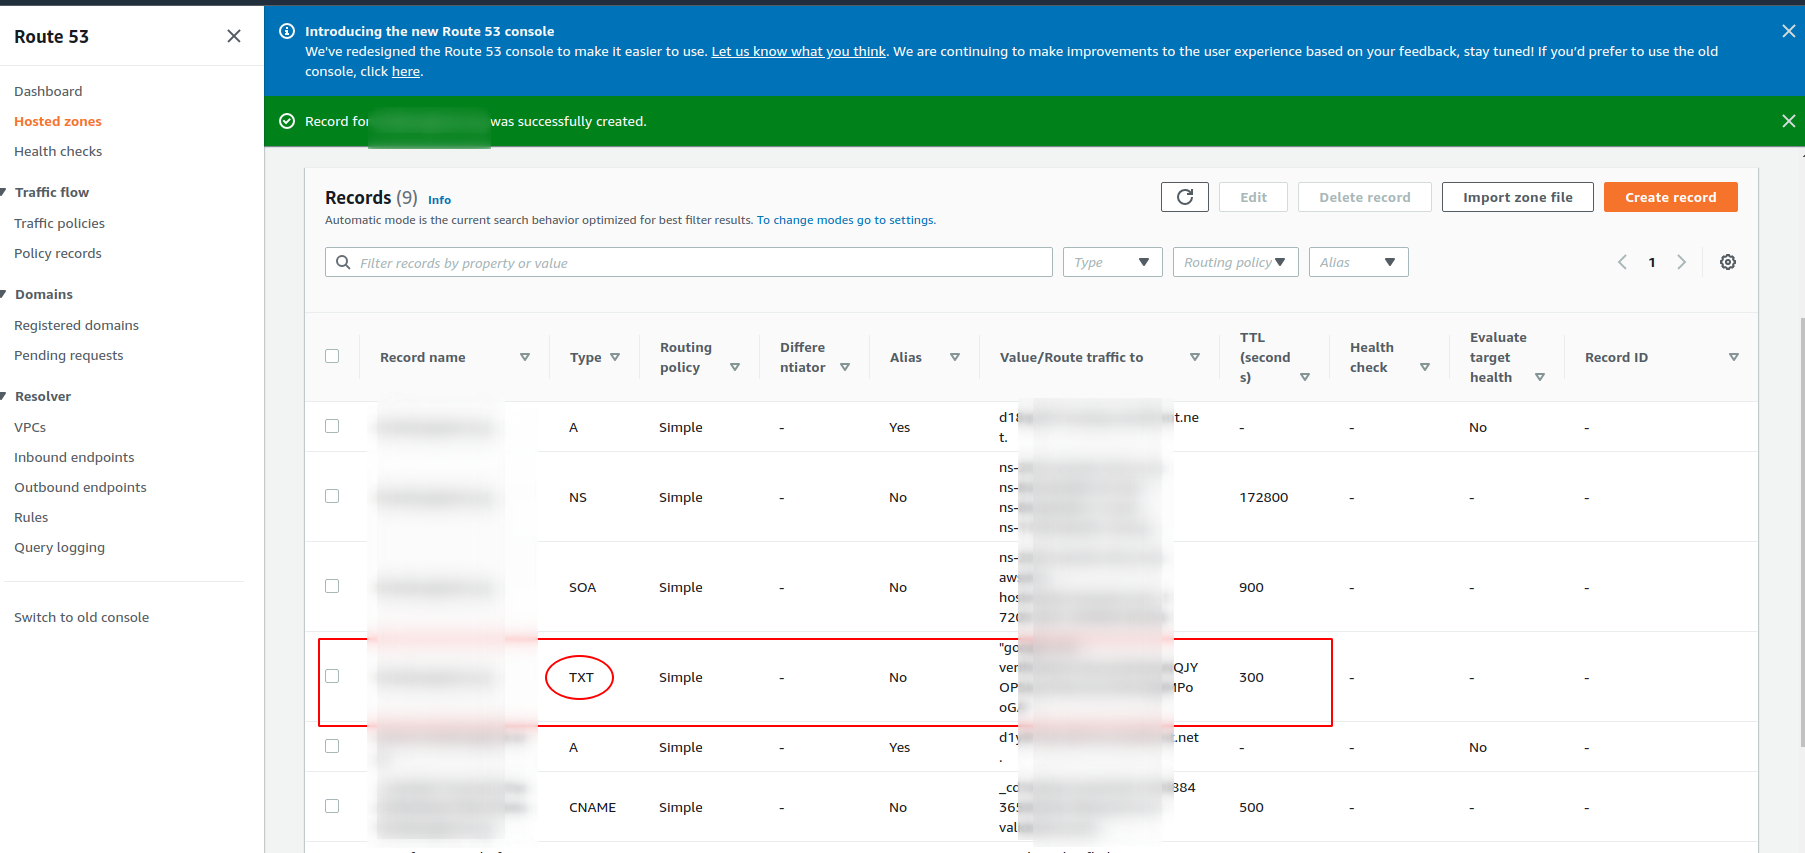
Task: Close the Route 53 navigation panel
Action: (x=234, y=36)
